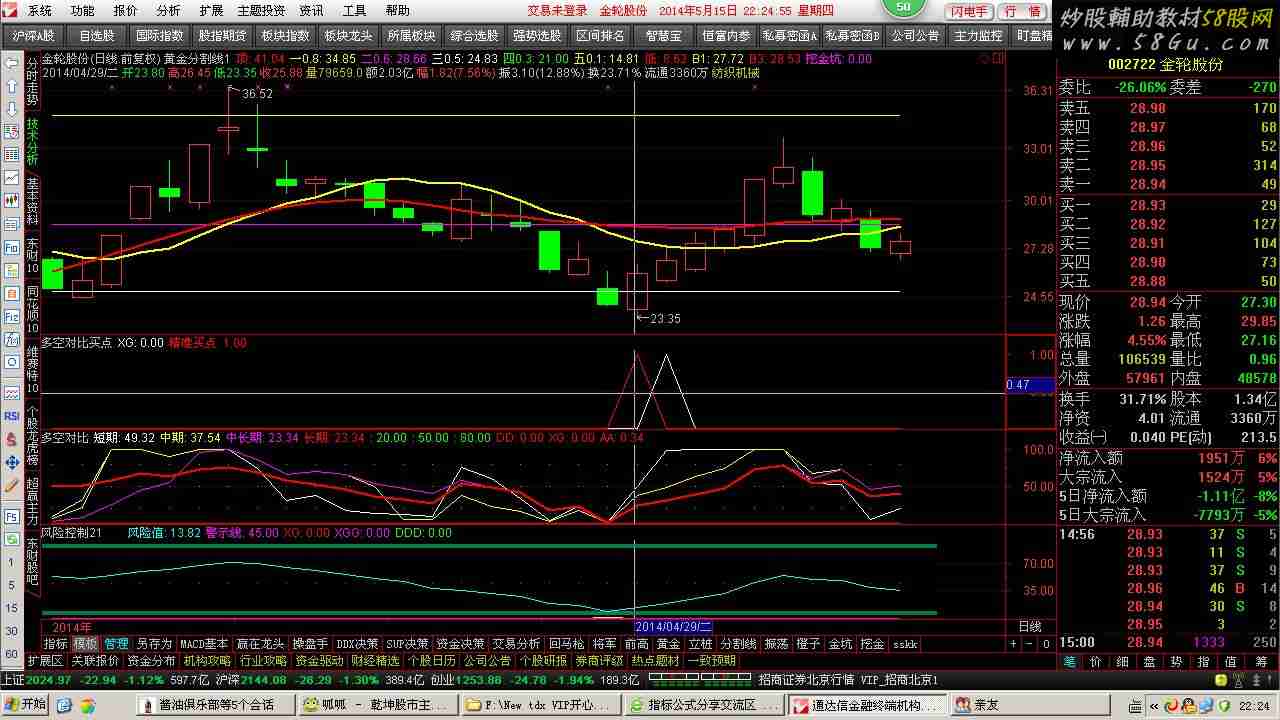Click the four-way move arrows icon
Screen dimensions: 1280x720
pyautogui.click(x=11, y=462)
